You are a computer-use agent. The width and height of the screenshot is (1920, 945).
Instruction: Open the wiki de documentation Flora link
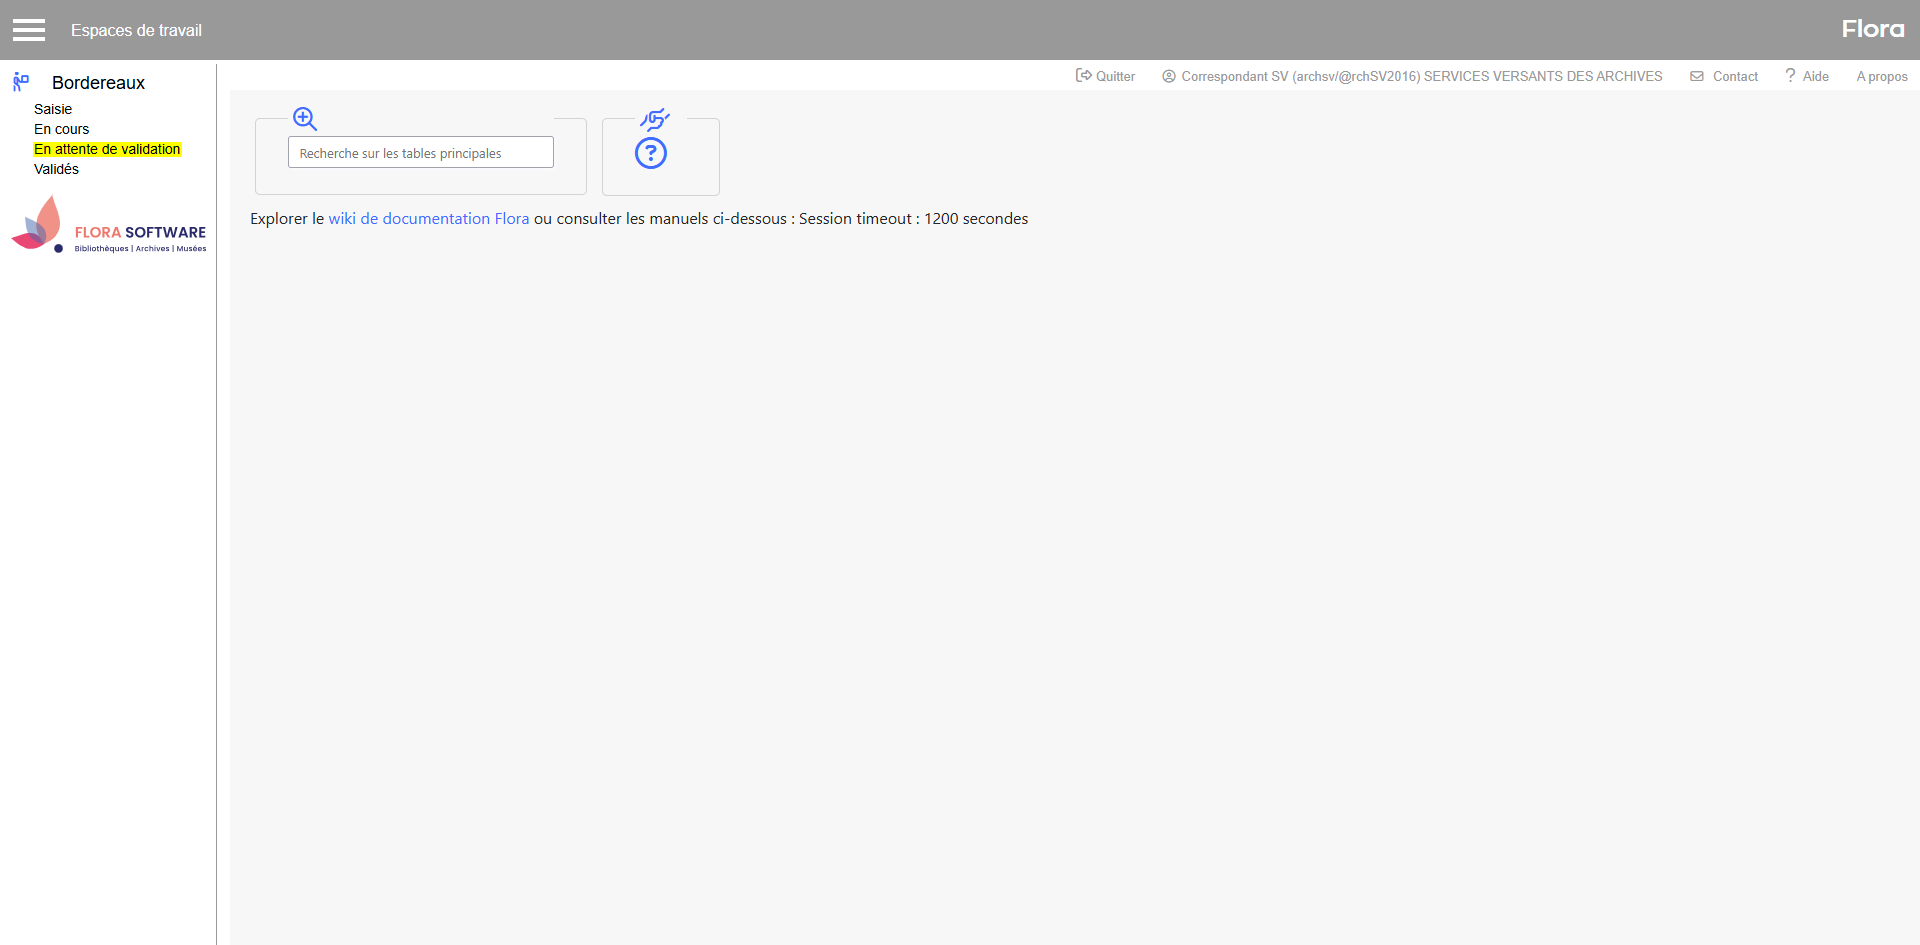pyautogui.click(x=428, y=219)
